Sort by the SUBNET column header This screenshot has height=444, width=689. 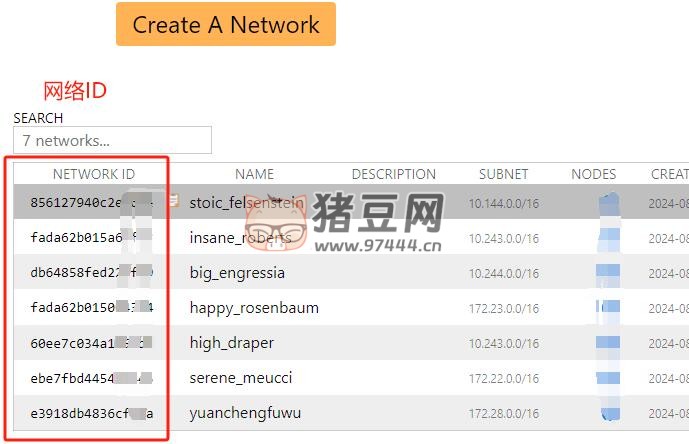(504, 174)
